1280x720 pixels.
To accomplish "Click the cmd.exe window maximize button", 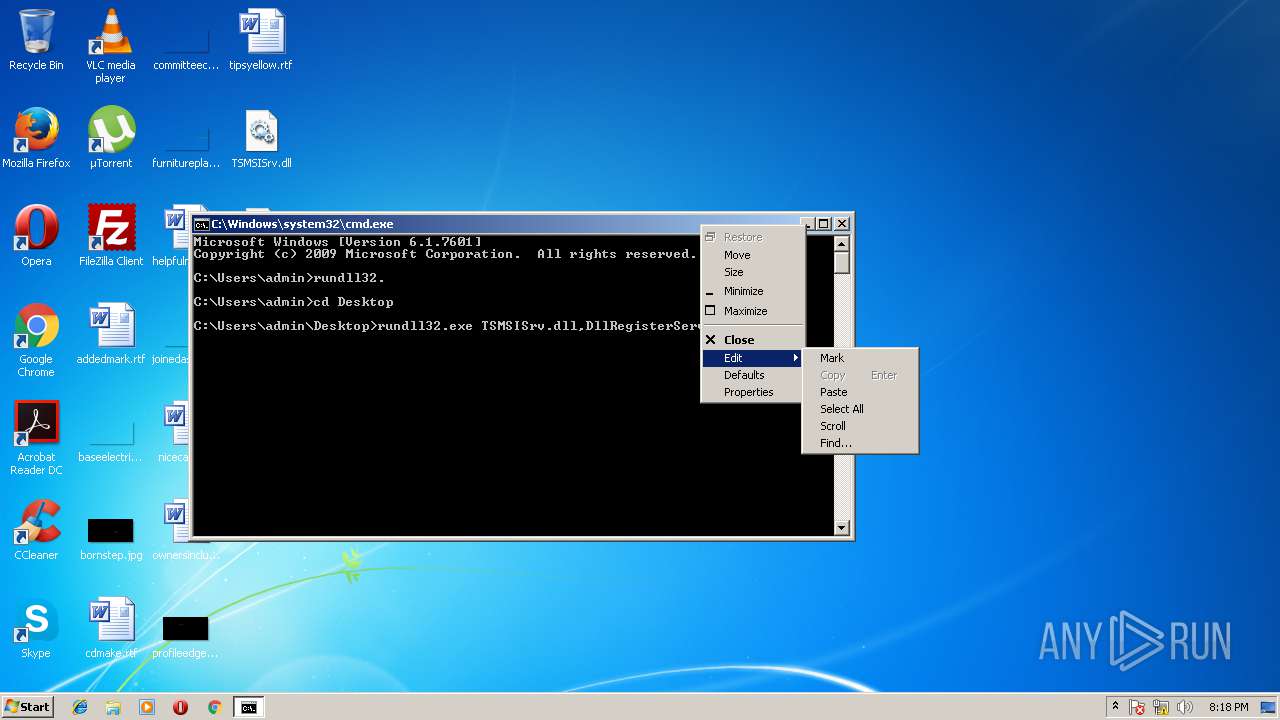I will [x=824, y=224].
